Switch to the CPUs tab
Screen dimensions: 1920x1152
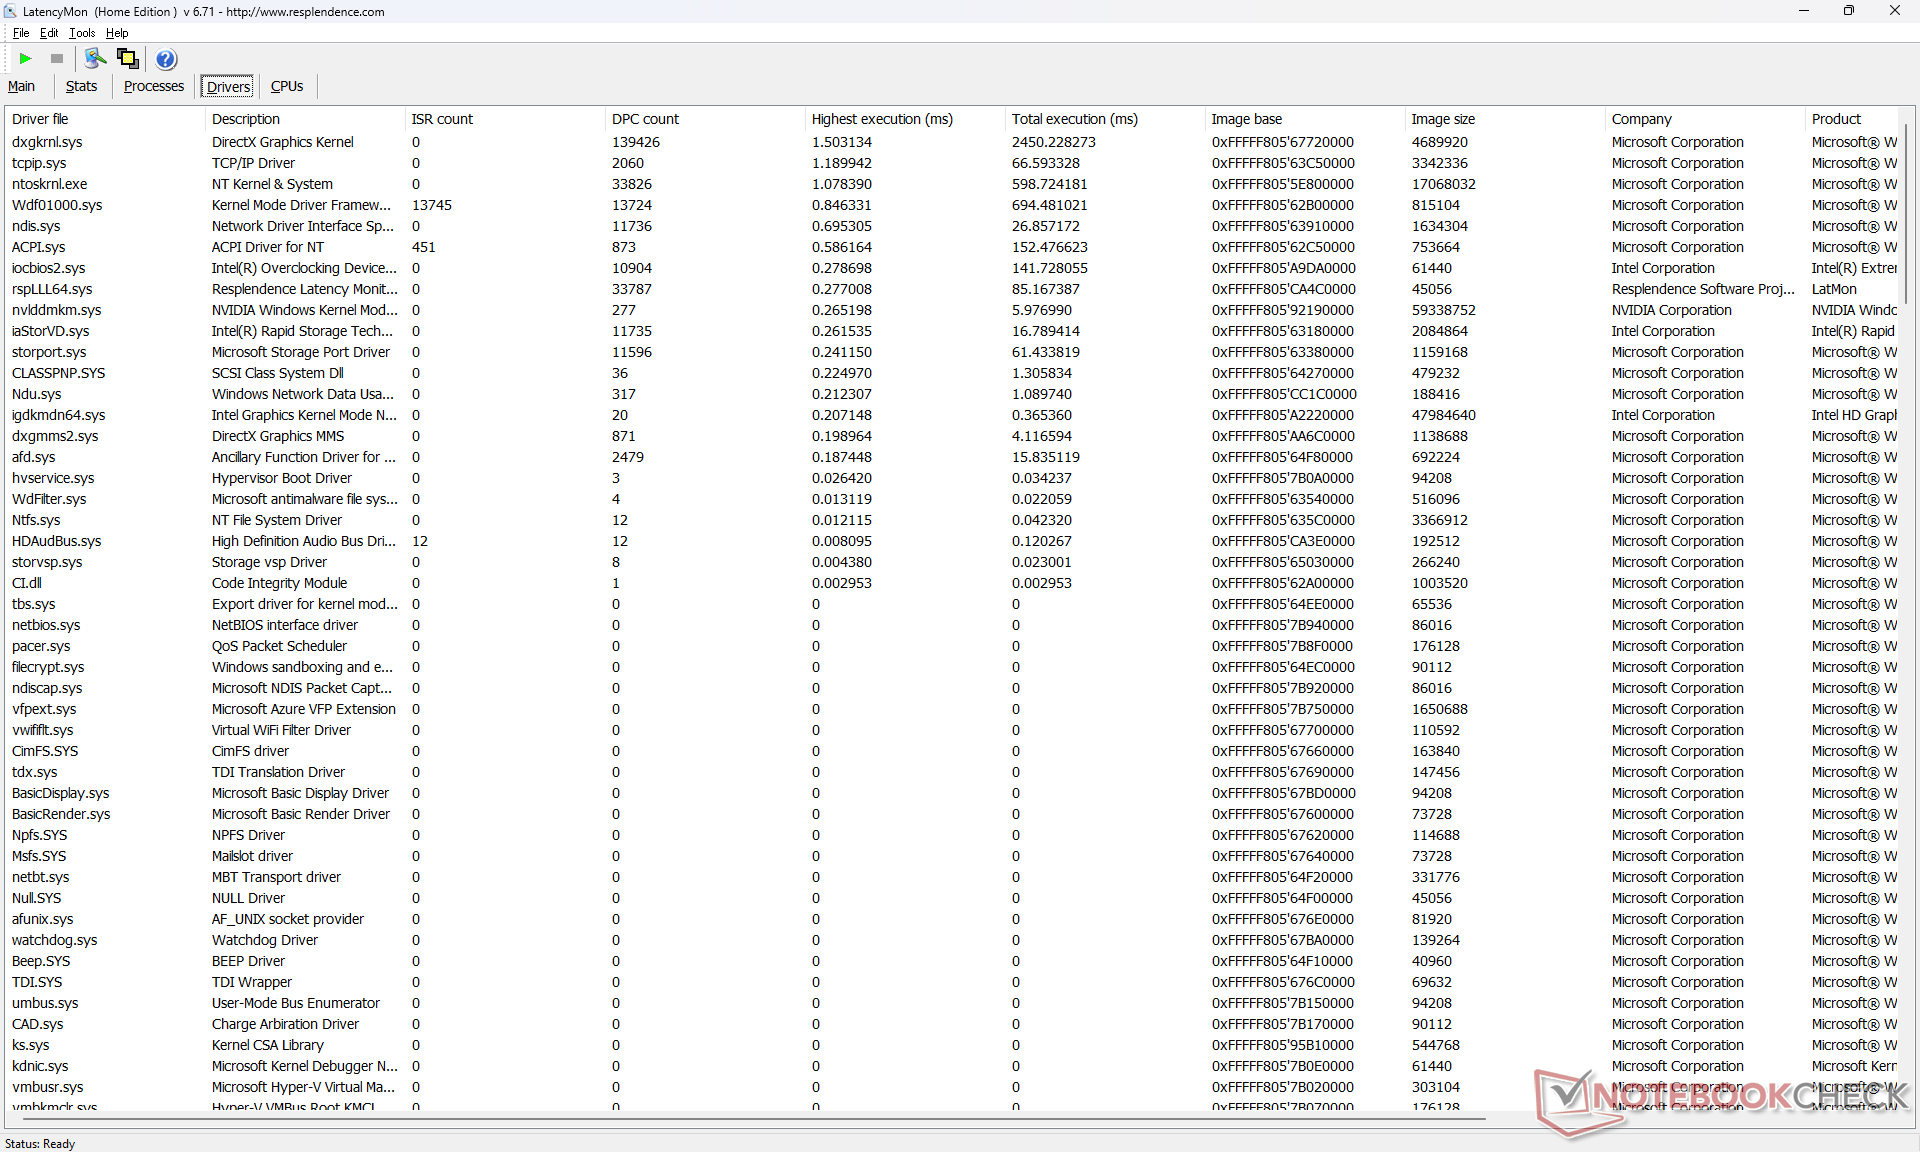point(287,86)
